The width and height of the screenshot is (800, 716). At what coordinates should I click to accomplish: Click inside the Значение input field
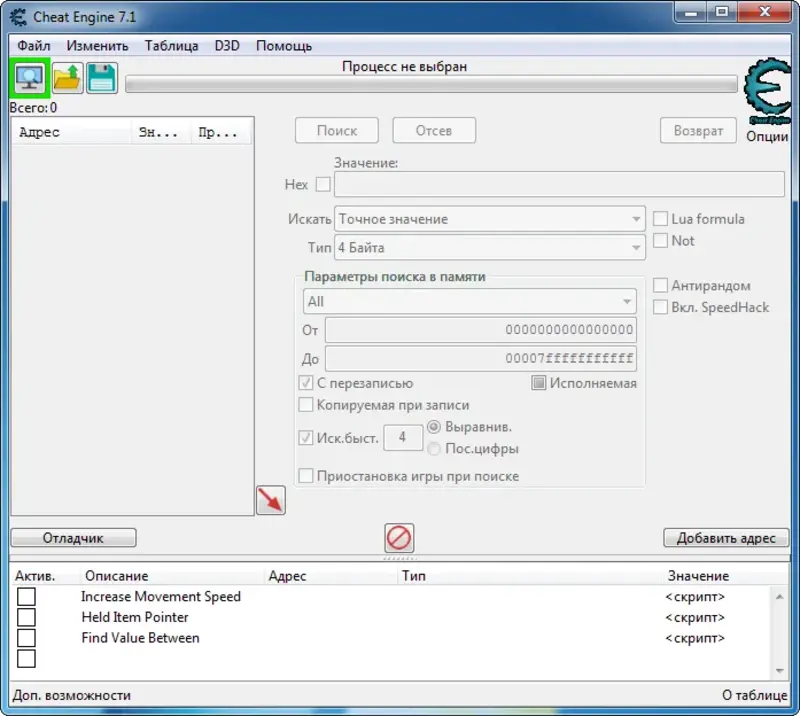[x=558, y=184]
